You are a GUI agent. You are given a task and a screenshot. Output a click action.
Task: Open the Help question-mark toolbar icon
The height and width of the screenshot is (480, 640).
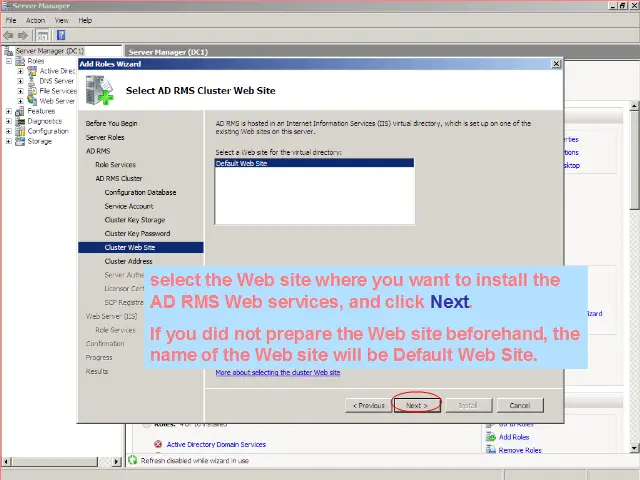point(61,36)
